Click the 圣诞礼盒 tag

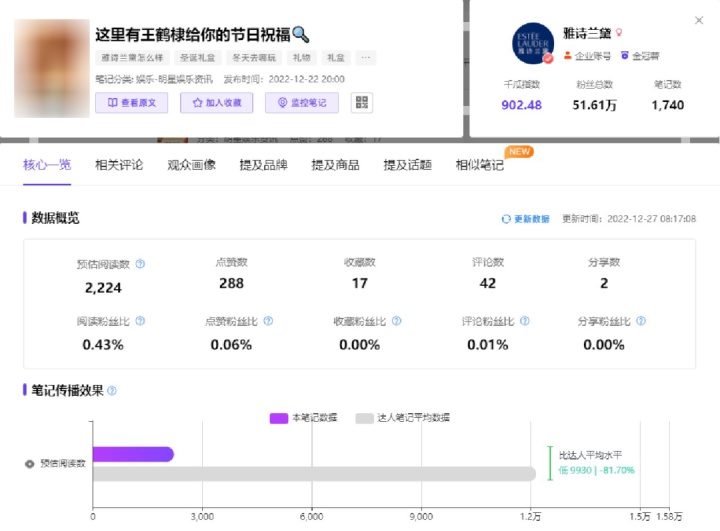point(197,57)
